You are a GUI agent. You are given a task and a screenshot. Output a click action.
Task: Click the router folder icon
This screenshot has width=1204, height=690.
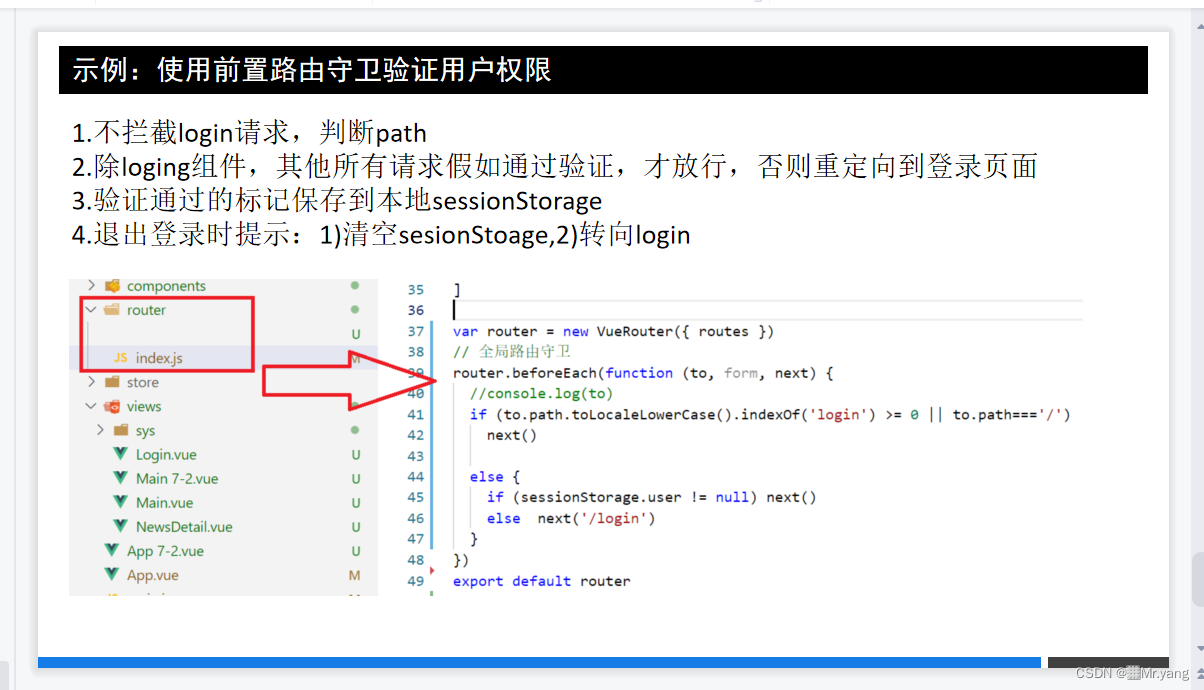(x=112, y=310)
